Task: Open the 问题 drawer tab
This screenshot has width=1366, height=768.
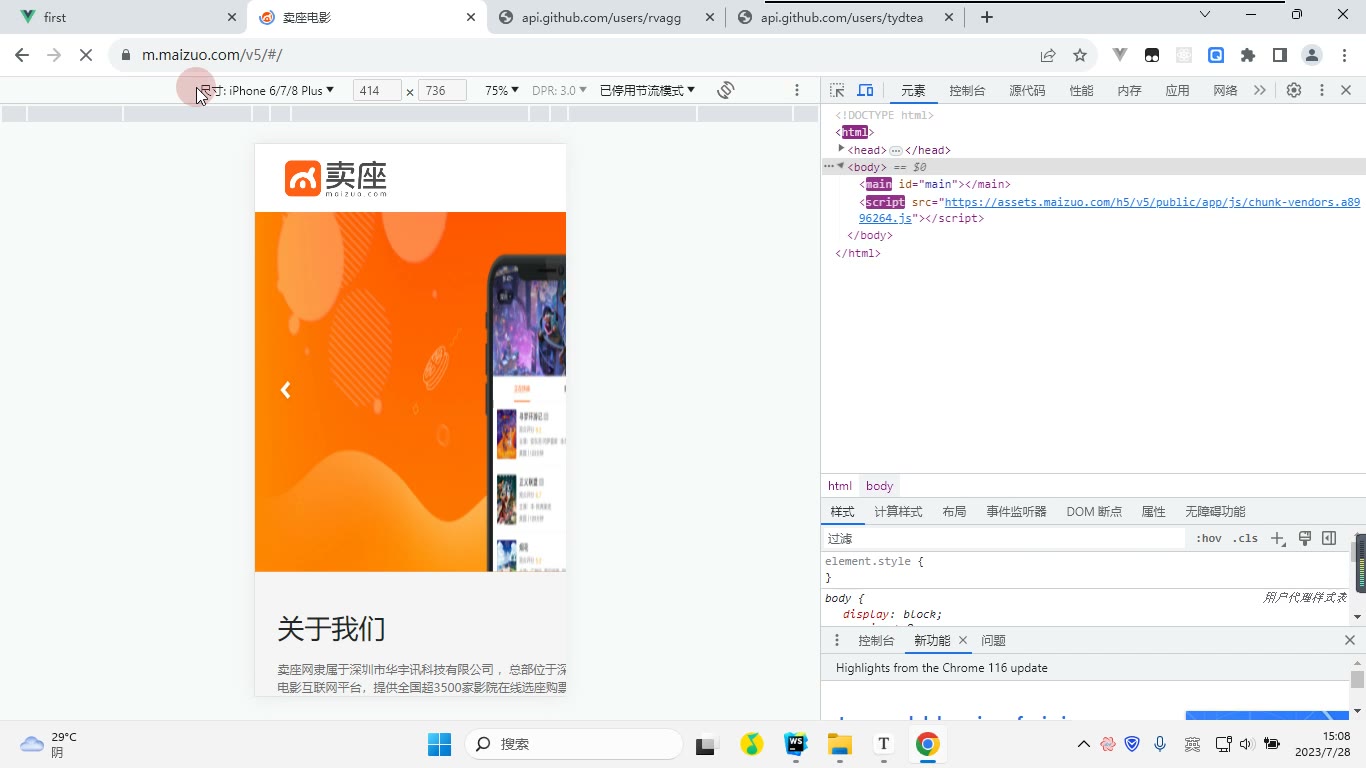Action: click(993, 640)
